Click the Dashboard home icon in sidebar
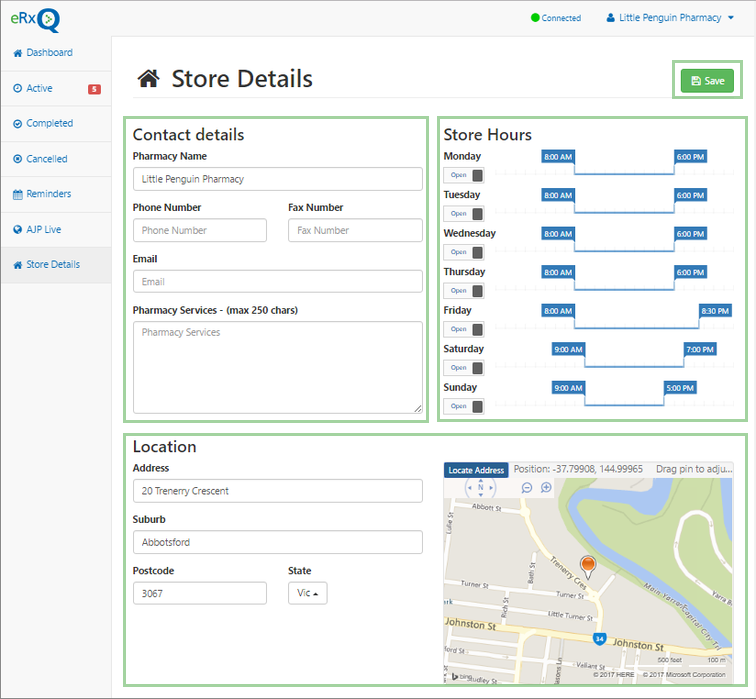 18,53
